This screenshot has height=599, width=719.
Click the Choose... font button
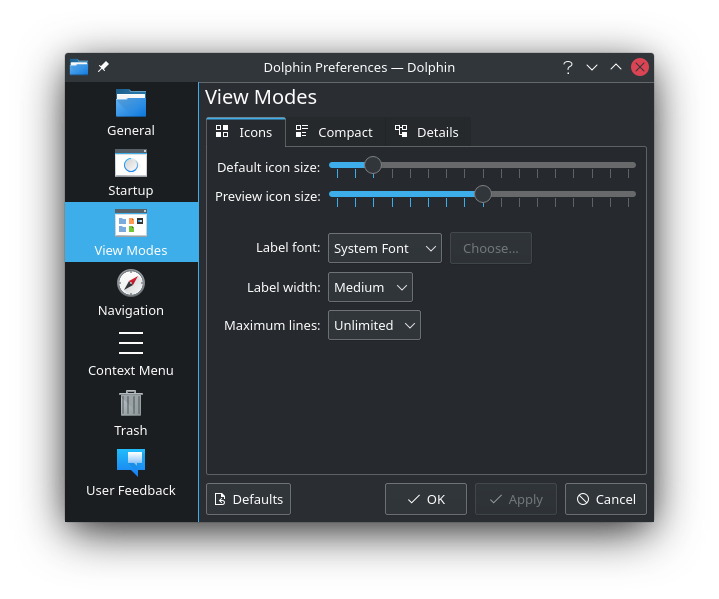click(x=491, y=248)
